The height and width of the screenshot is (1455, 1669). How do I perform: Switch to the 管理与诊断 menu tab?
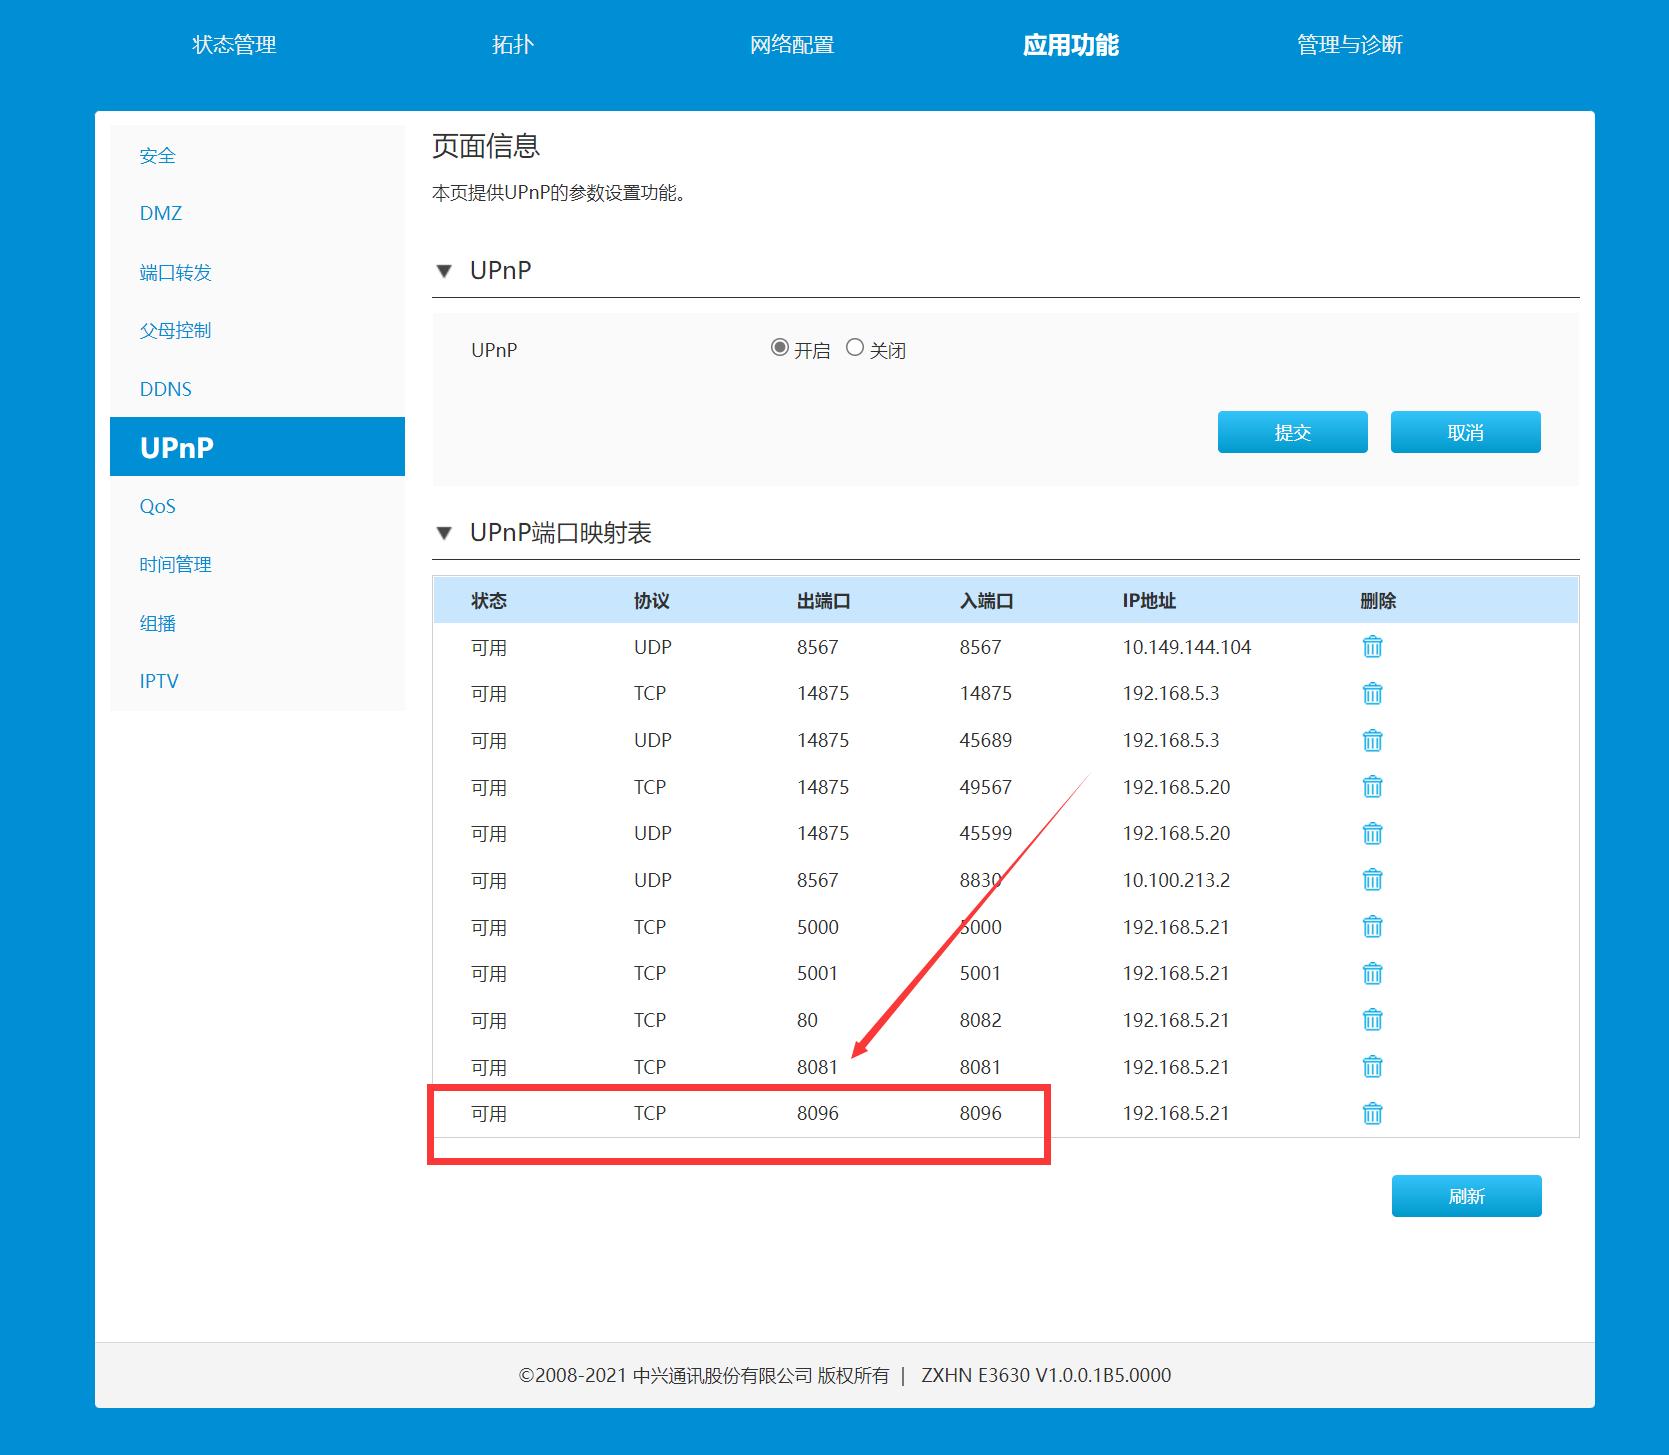(x=1351, y=44)
